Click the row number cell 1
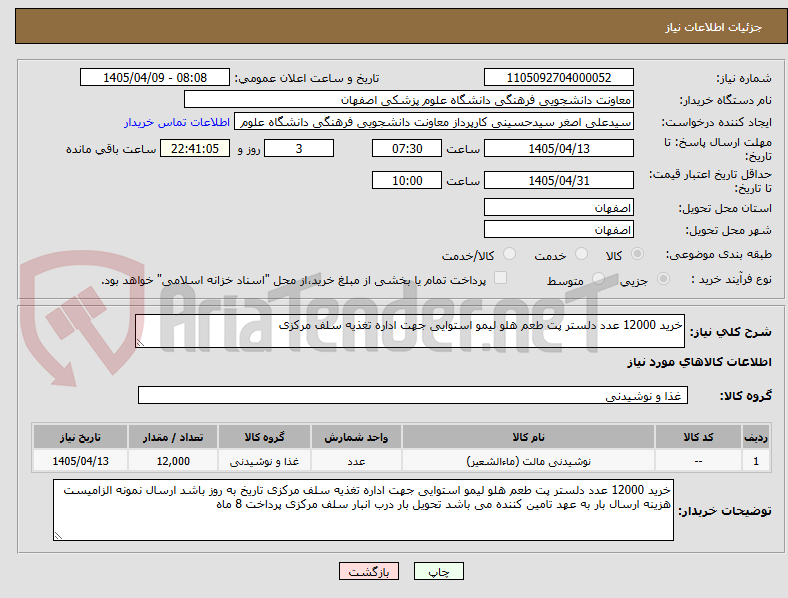This screenshot has width=788, height=598. (756, 461)
